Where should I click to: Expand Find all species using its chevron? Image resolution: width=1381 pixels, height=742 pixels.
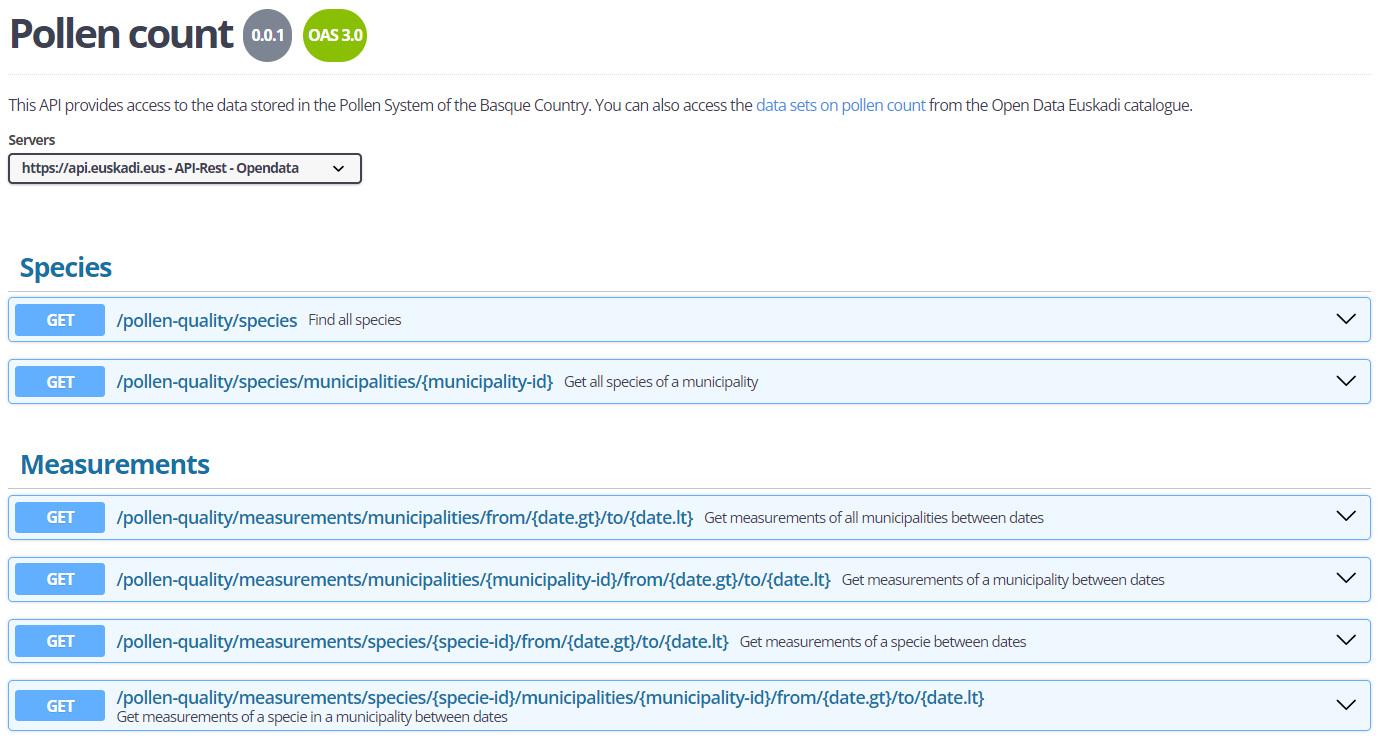pyautogui.click(x=1346, y=320)
